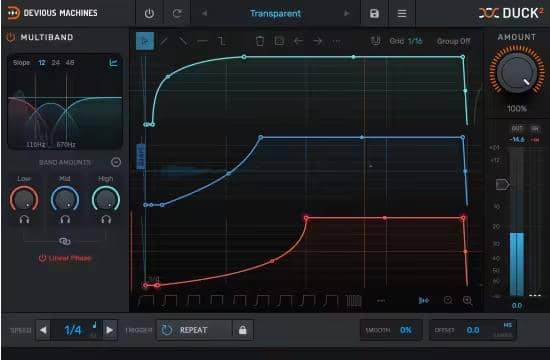The image size is (550, 360).
Task: Select the striped bars shape preset
Action: (x=354, y=301)
